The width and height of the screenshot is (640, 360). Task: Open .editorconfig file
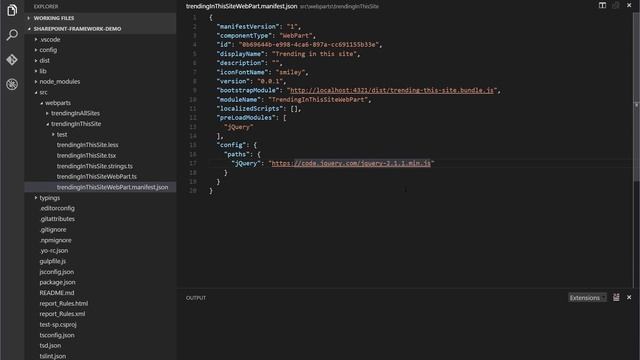57,208
